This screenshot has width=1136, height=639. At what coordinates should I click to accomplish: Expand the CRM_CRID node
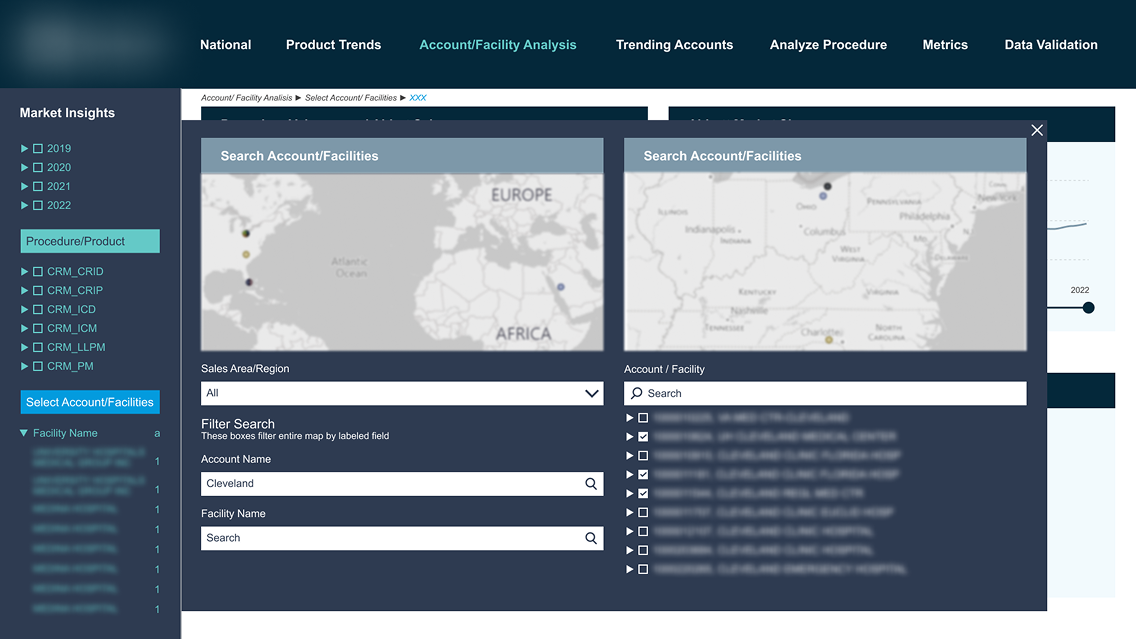(x=24, y=272)
